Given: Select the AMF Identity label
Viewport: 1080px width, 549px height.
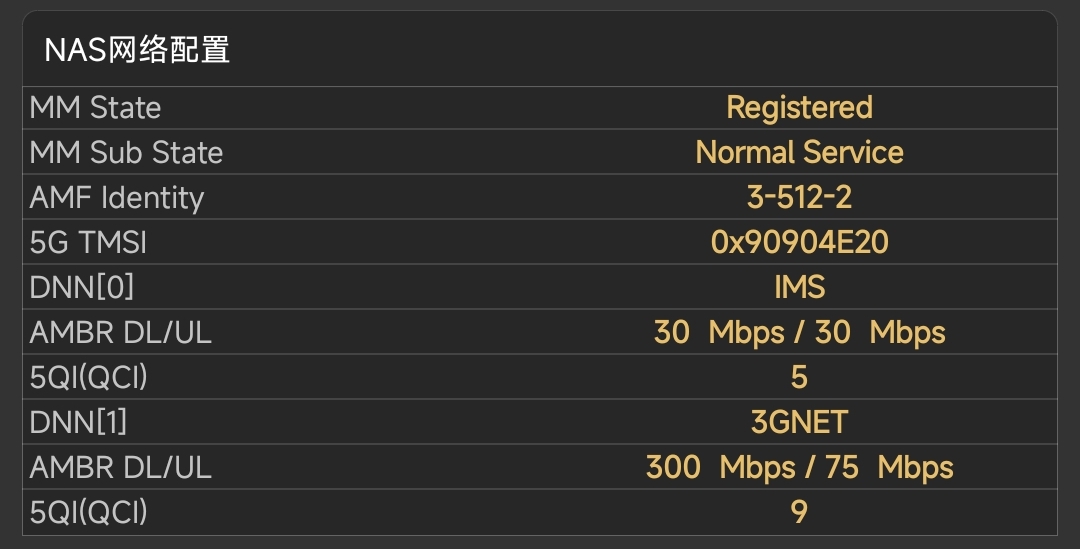Looking at the screenshot, I should coord(117,198).
